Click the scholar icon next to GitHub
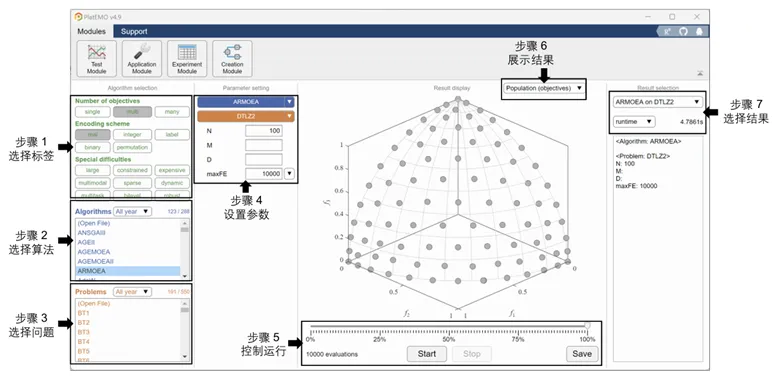This screenshot has height=381, width=780. [667, 31]
